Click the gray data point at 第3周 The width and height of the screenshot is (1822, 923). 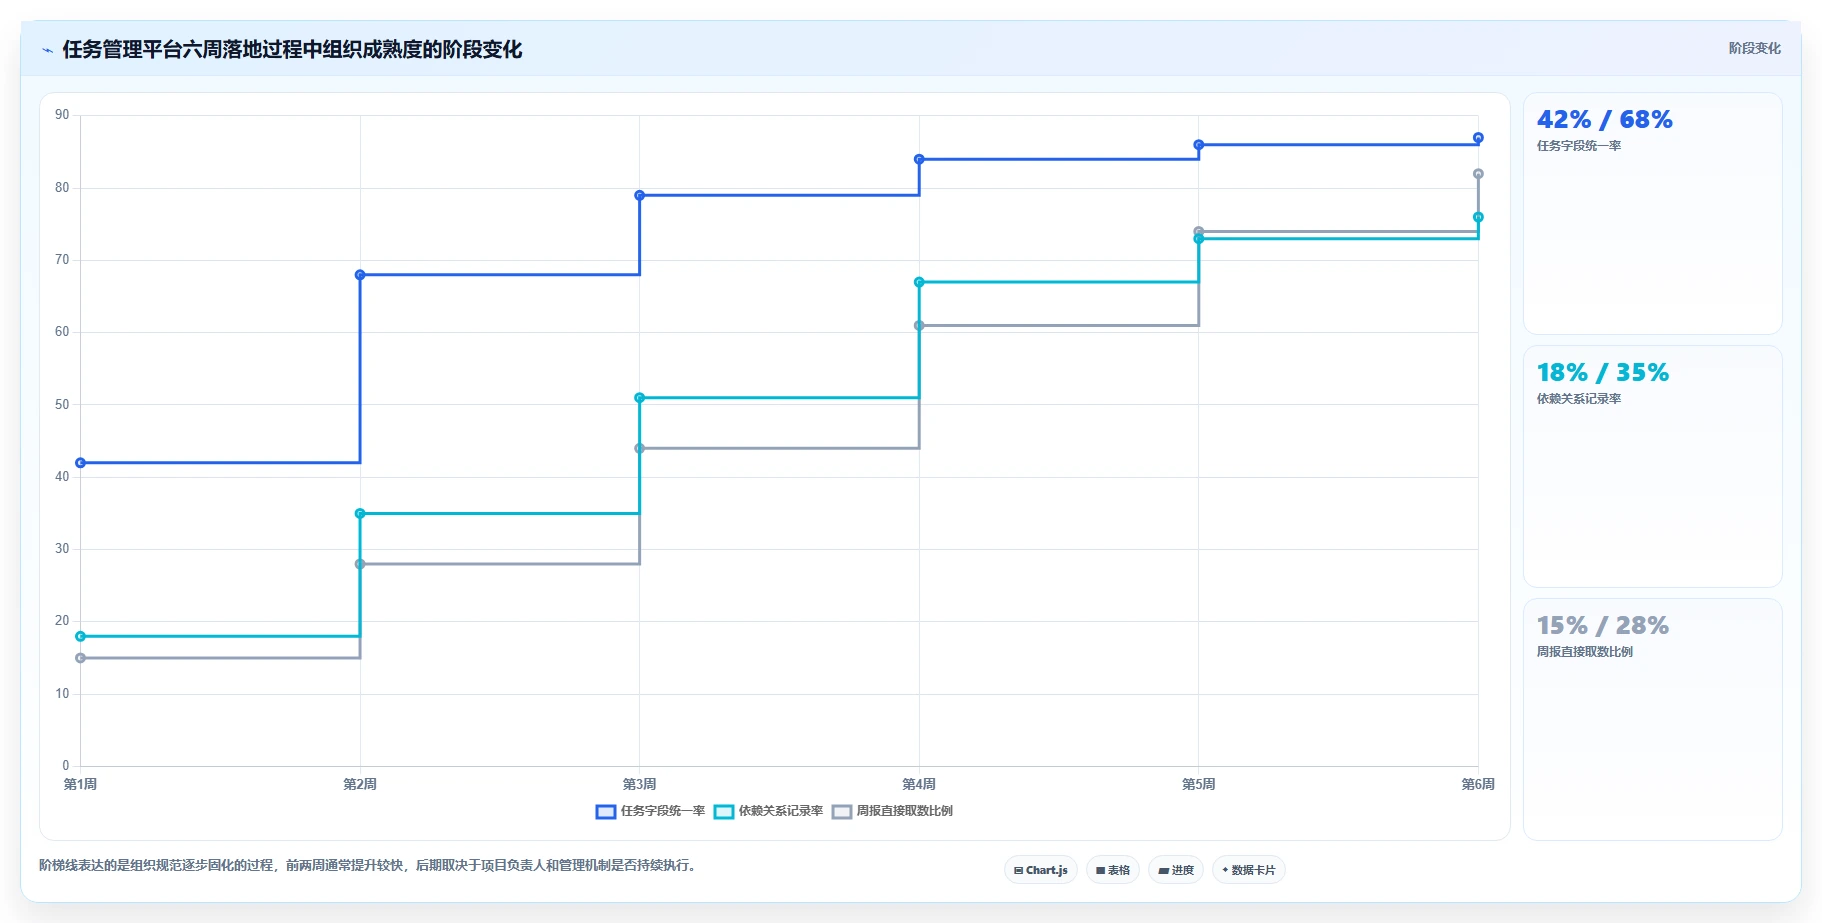point(640,448)
